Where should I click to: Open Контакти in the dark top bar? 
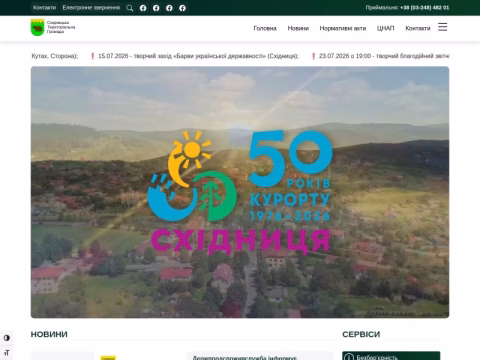click(44, 8)
